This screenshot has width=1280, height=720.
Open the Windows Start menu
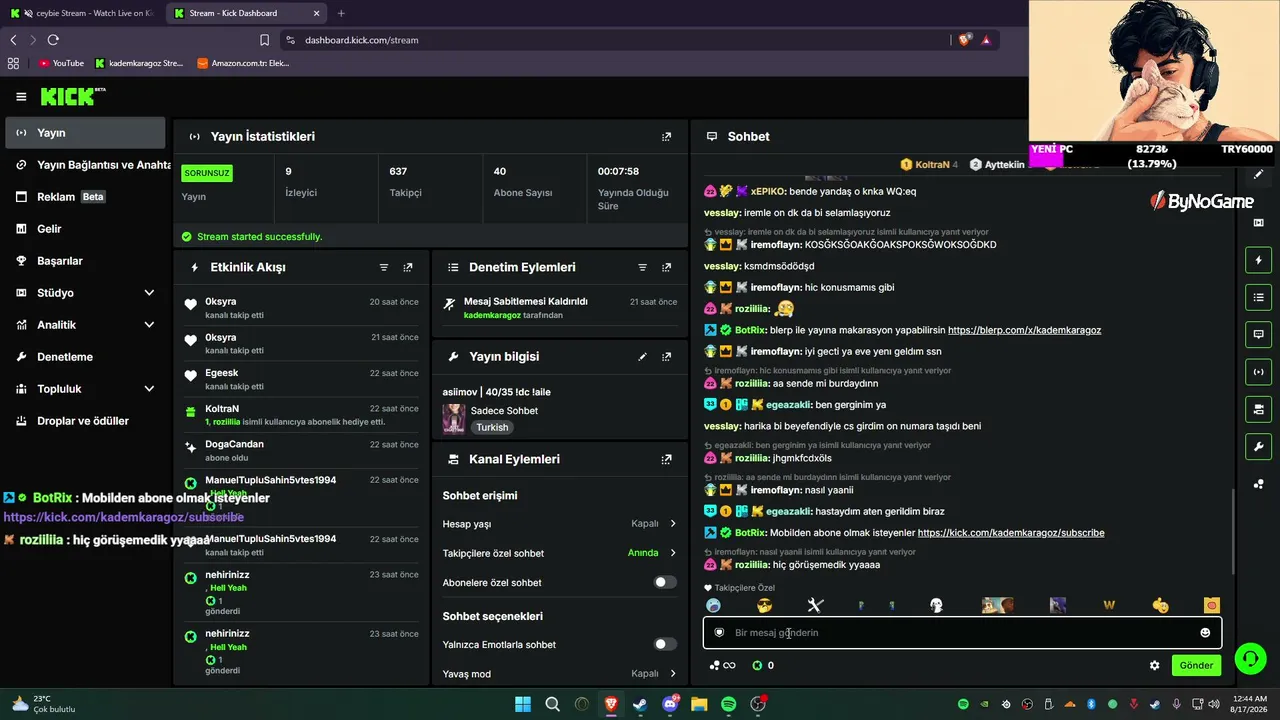point(522,704)
